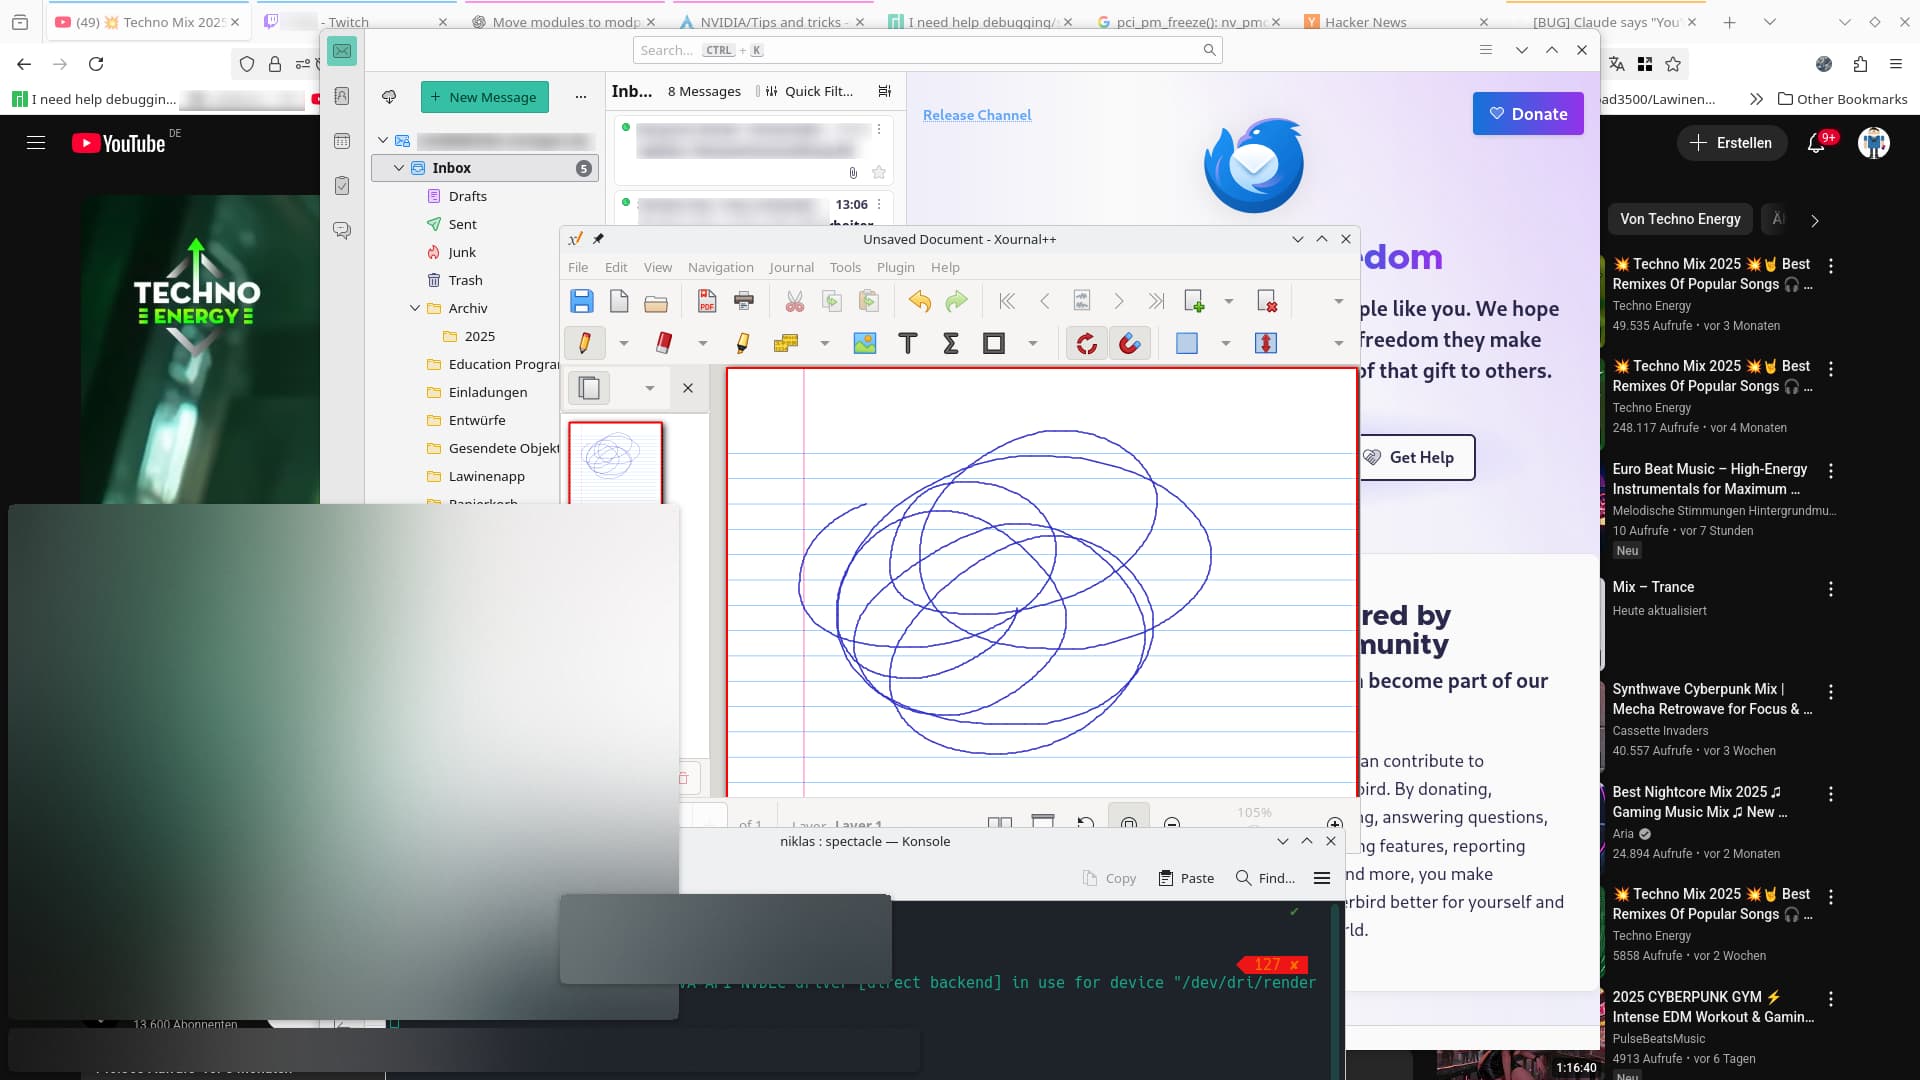Select the Text tool
Viewport: 1920px width, 1080px height.
click(908, 343)
